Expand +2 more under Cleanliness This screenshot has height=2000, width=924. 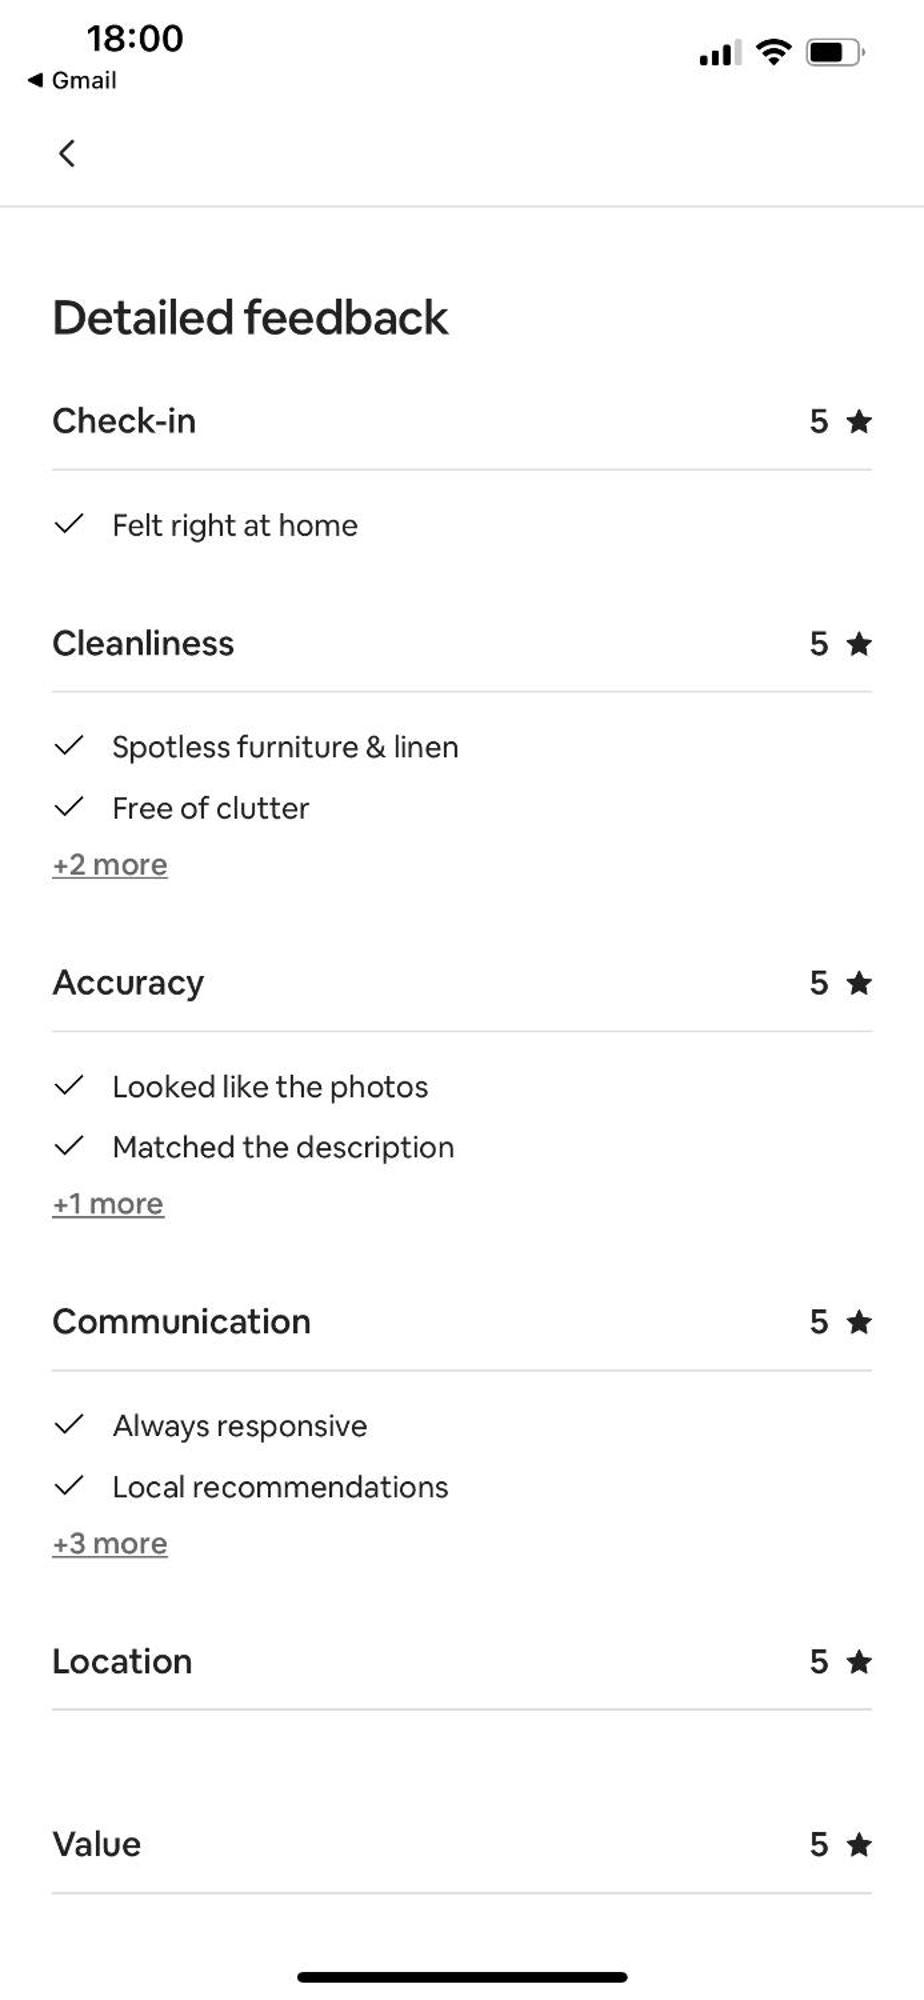tap(110, 865)
